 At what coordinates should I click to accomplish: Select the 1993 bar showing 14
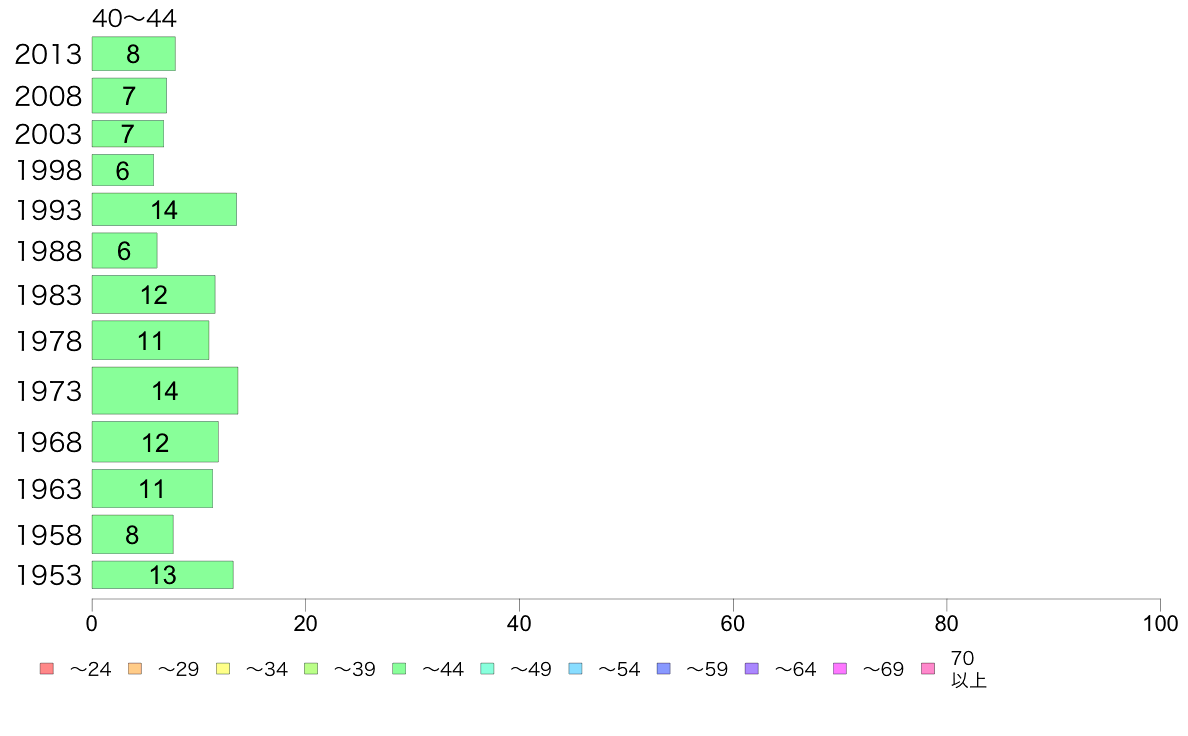click(x=164, y=209)
